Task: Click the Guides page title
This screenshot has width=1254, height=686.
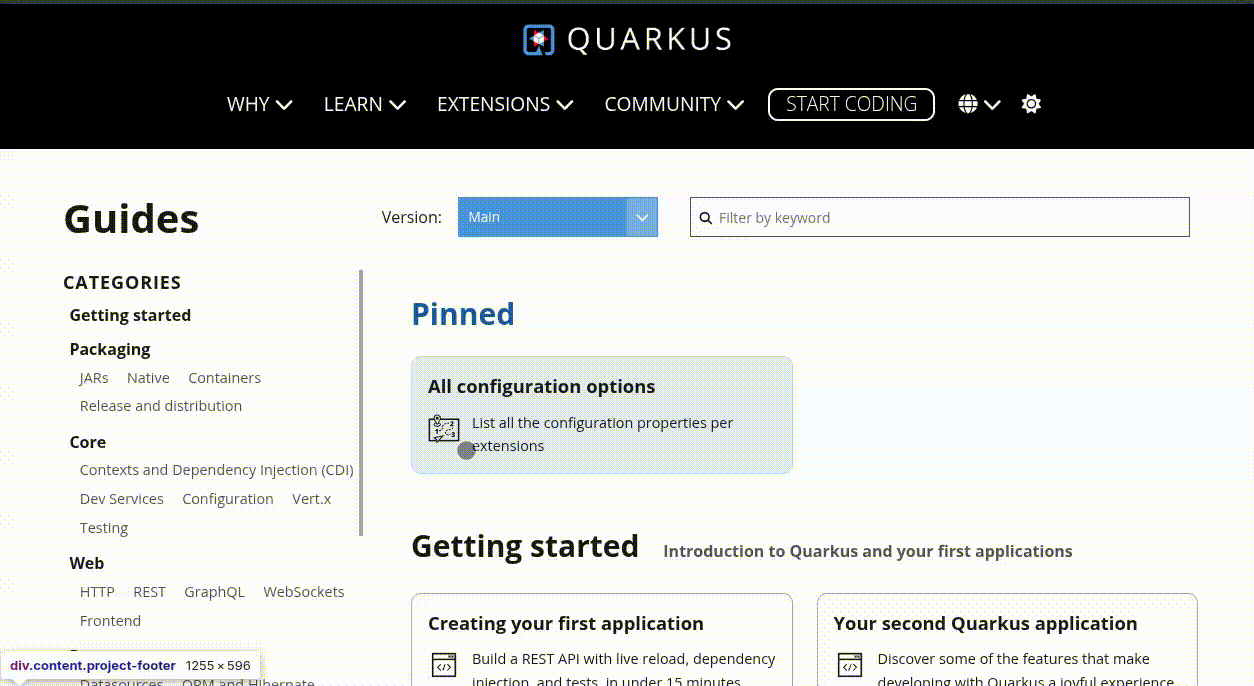Action: (131, 219)
